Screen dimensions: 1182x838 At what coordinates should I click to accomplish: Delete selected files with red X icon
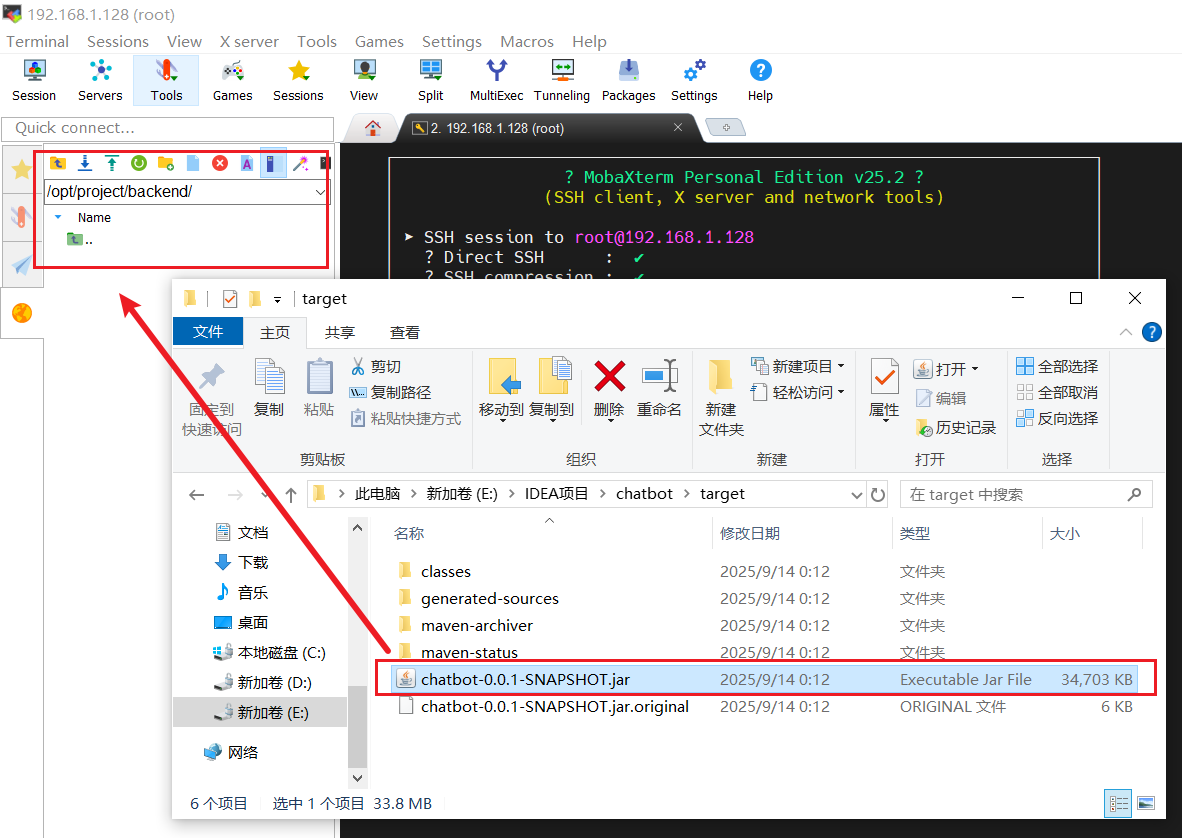click(x=219, y=163)
